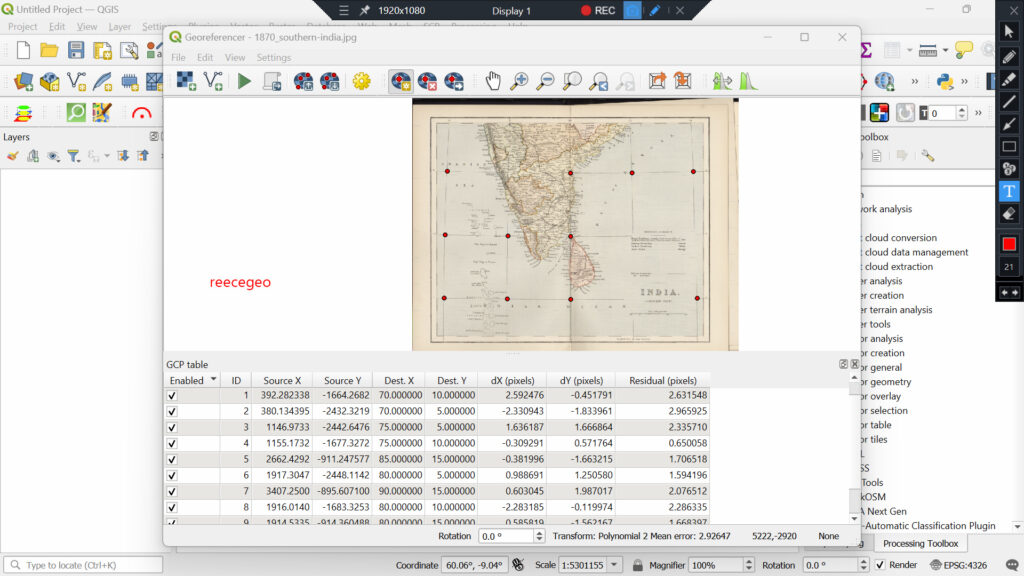Click Local Histogram Stretch icon
Screen dimensions: 1024x576
pyautogui.click(x=748, y=81)
